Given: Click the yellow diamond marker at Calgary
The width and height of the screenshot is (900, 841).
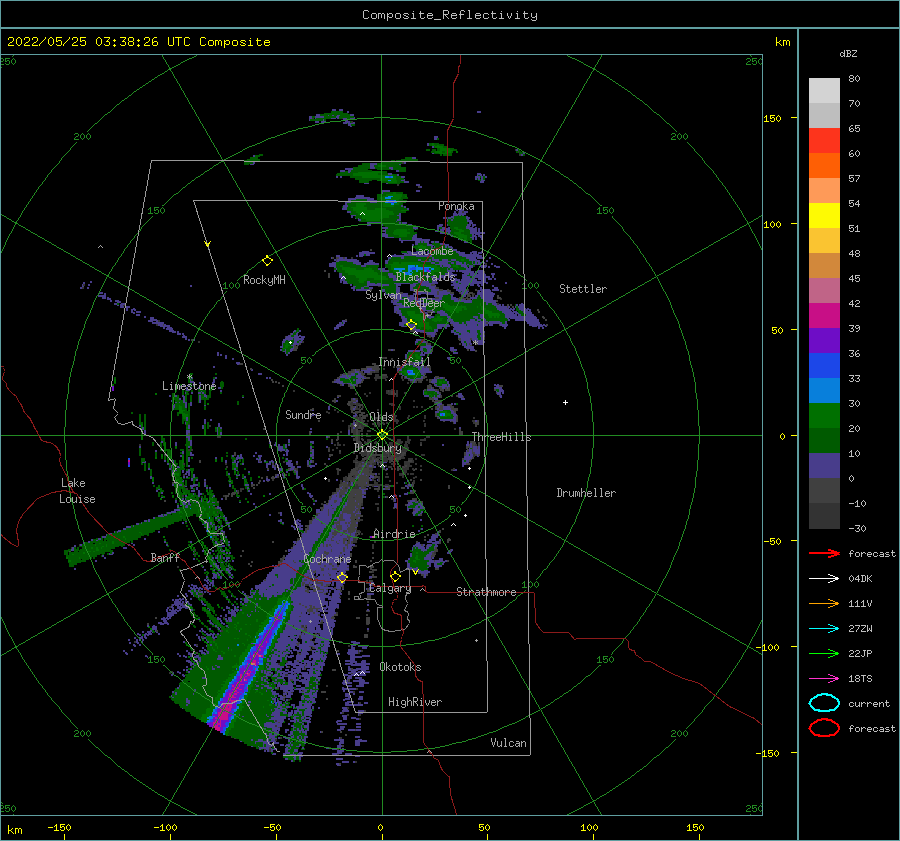Looking at the screenshot, I should pyautogui.click(x=395, y=576).
